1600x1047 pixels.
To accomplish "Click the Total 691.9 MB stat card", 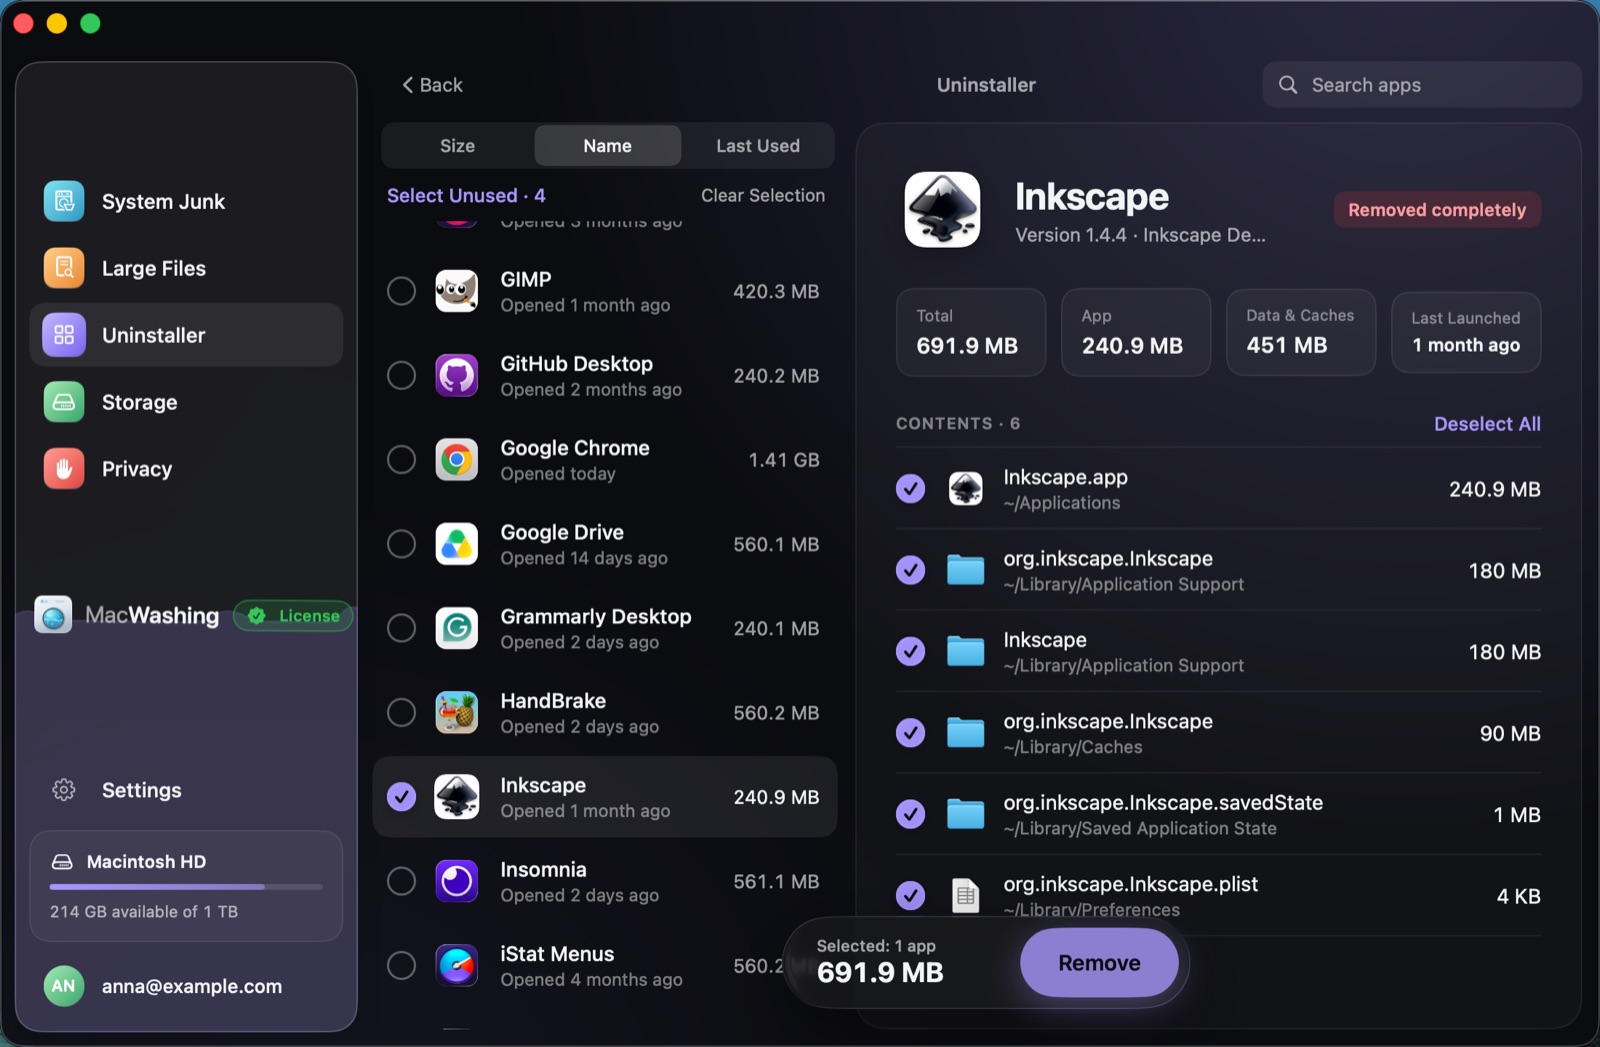I will point(970,333).
